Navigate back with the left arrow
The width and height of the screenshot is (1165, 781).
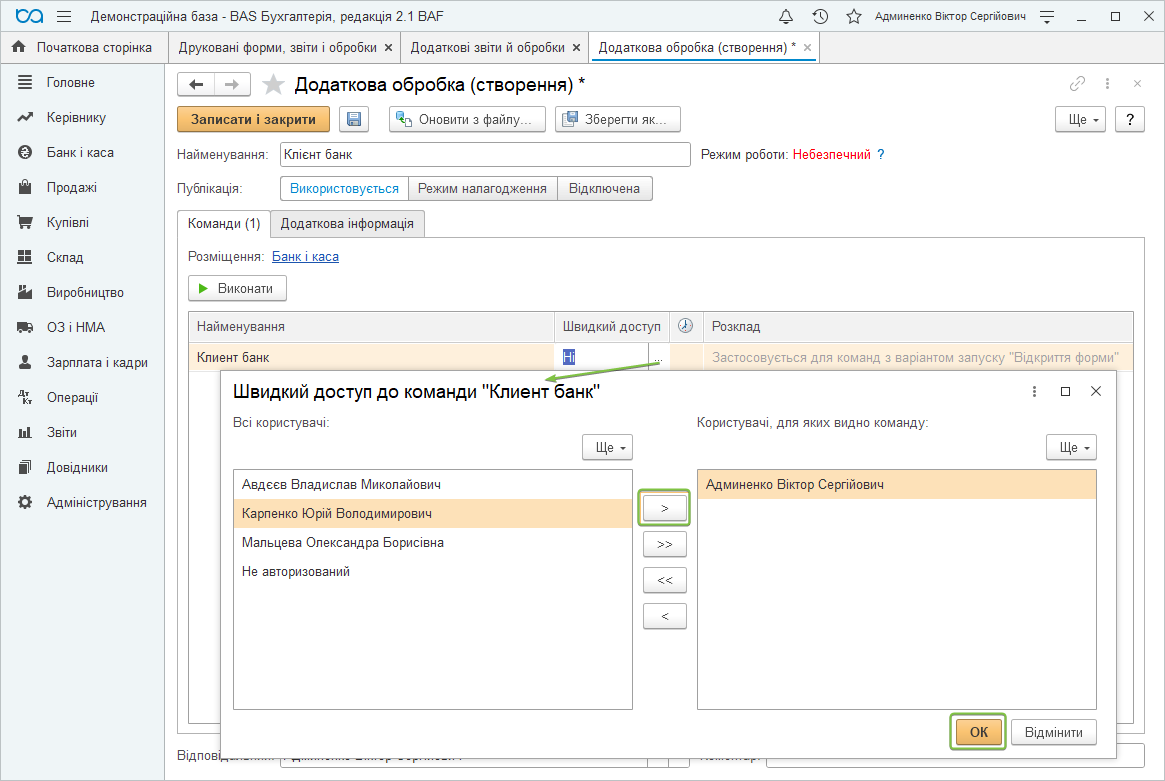196,85
